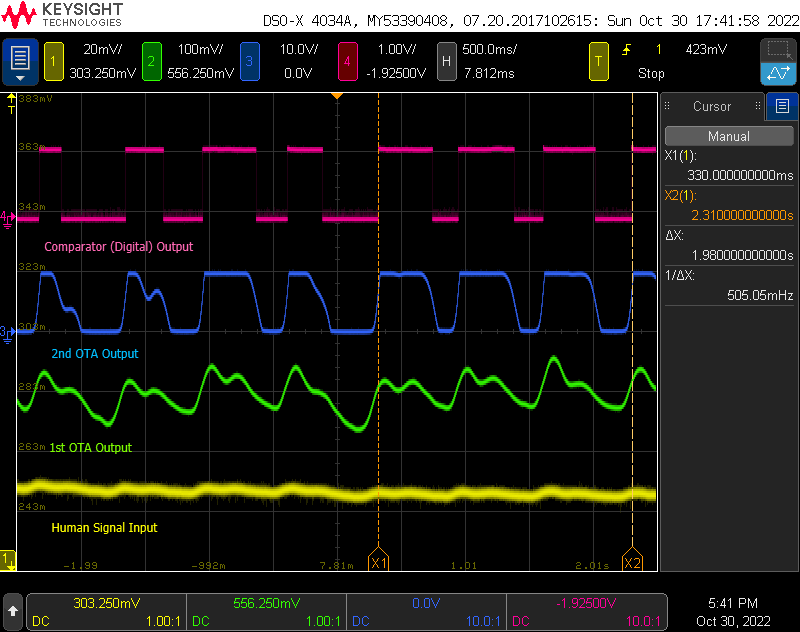
Task: Click the date and time display
Action: point(735,611)
